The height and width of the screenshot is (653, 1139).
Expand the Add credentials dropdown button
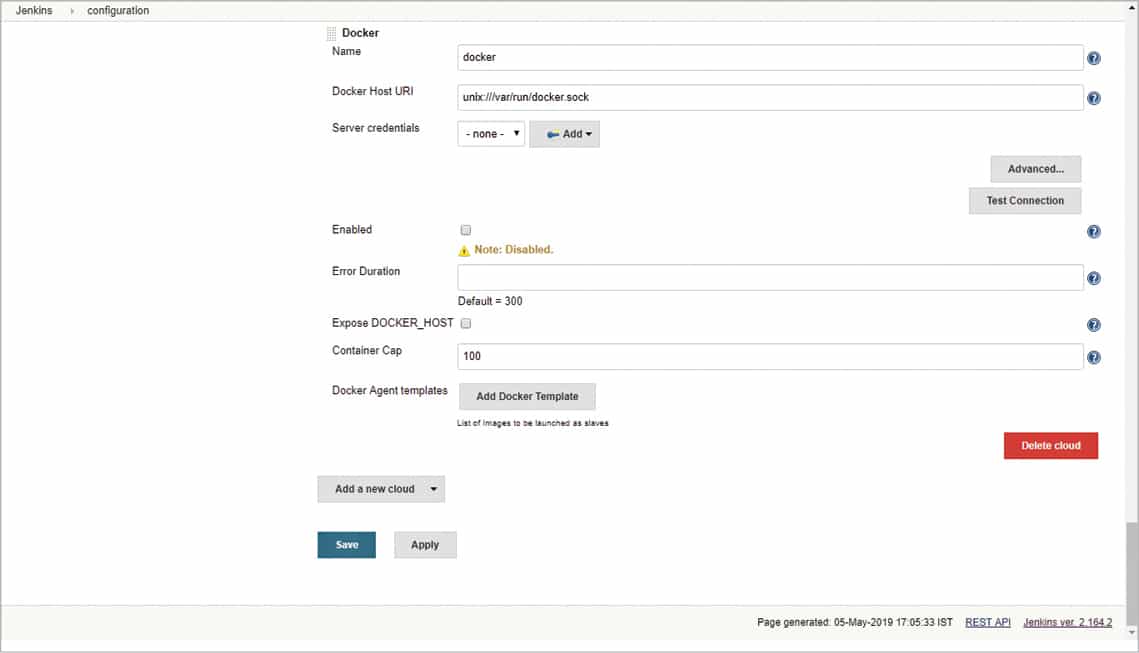click(x=564, y=134)
